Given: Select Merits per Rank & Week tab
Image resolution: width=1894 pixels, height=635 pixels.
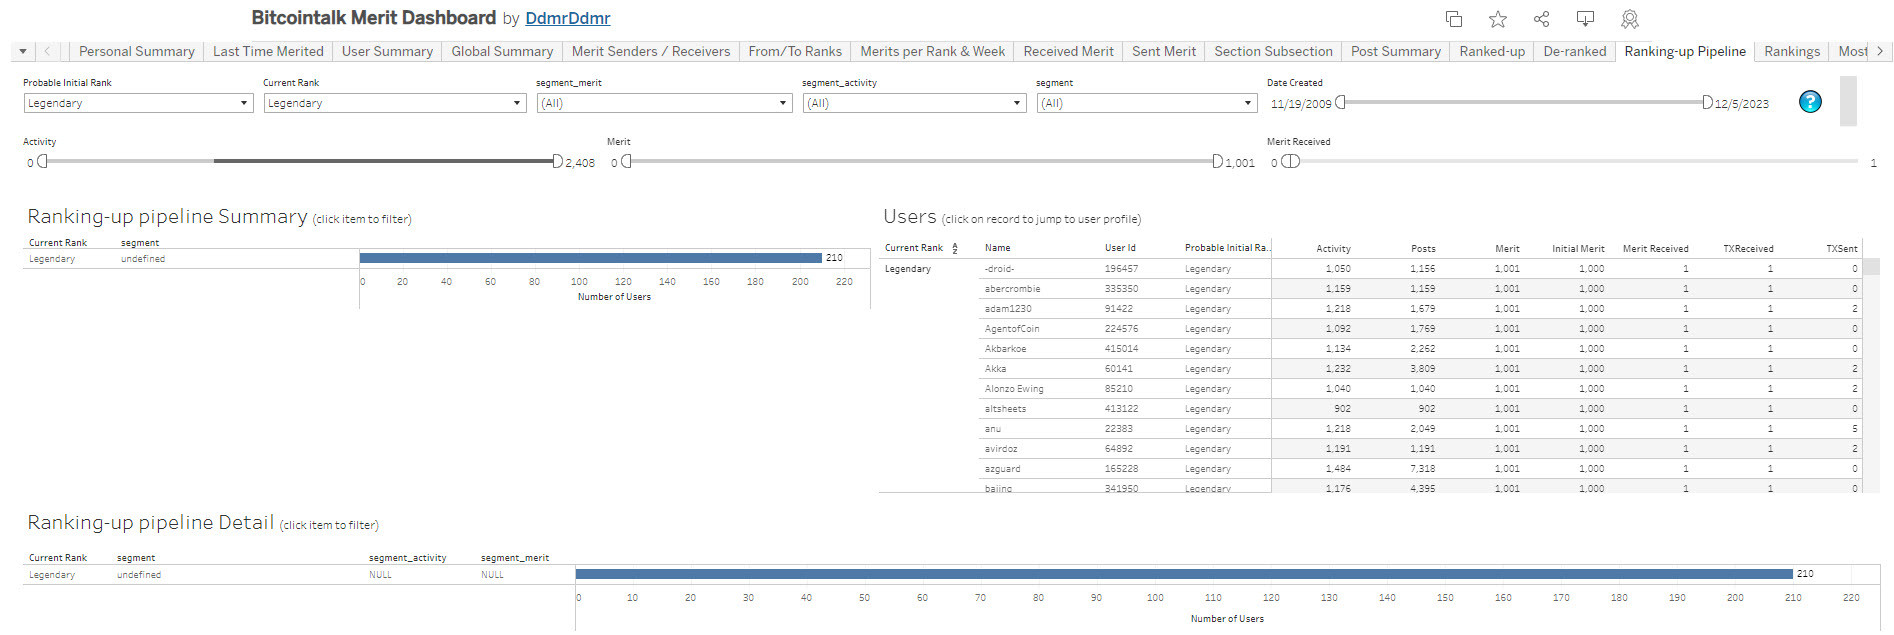Looking at the screenshot, I should 933,51.
